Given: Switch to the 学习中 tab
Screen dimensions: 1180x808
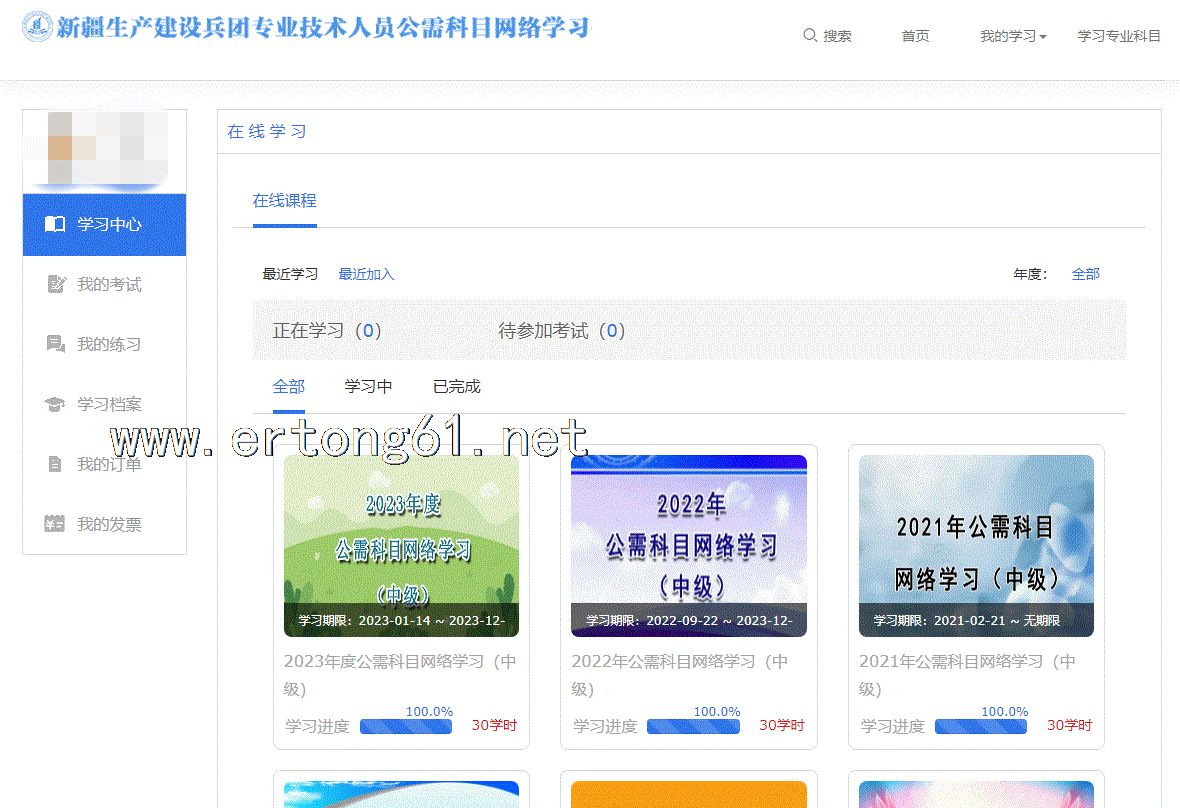Looking at the screenshot, I should [x=368, y=386].
